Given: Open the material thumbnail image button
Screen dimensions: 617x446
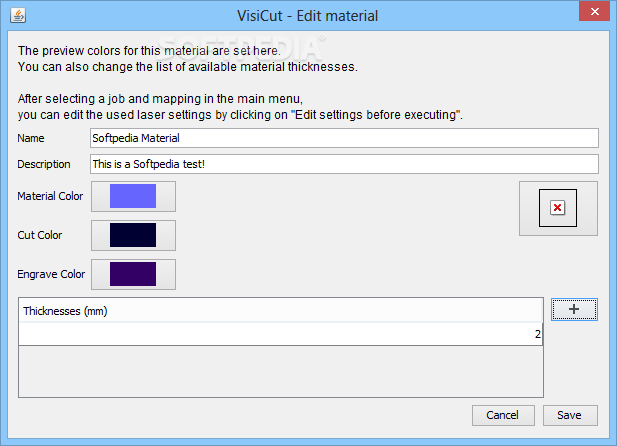Looking at the screenshot, I should (558, 208).
